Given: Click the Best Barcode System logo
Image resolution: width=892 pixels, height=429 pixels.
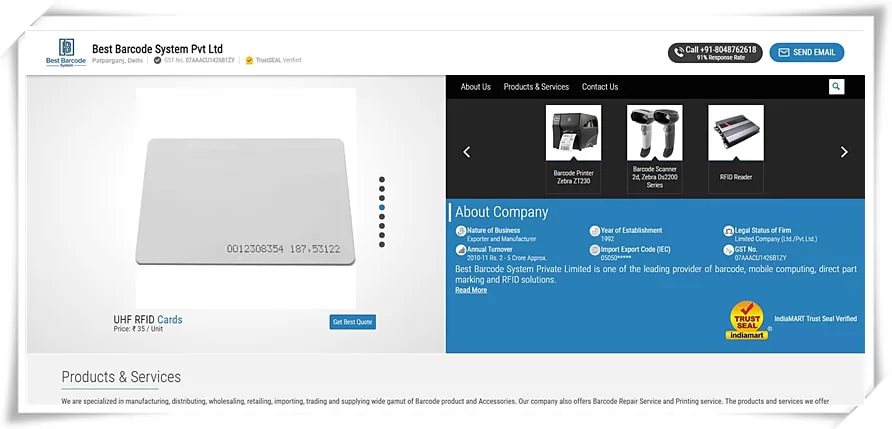Looking at the screenshot, I should pos(66,52).
